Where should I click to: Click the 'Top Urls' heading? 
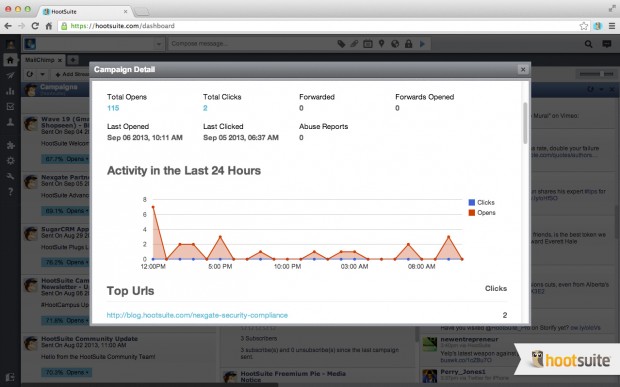130,291
